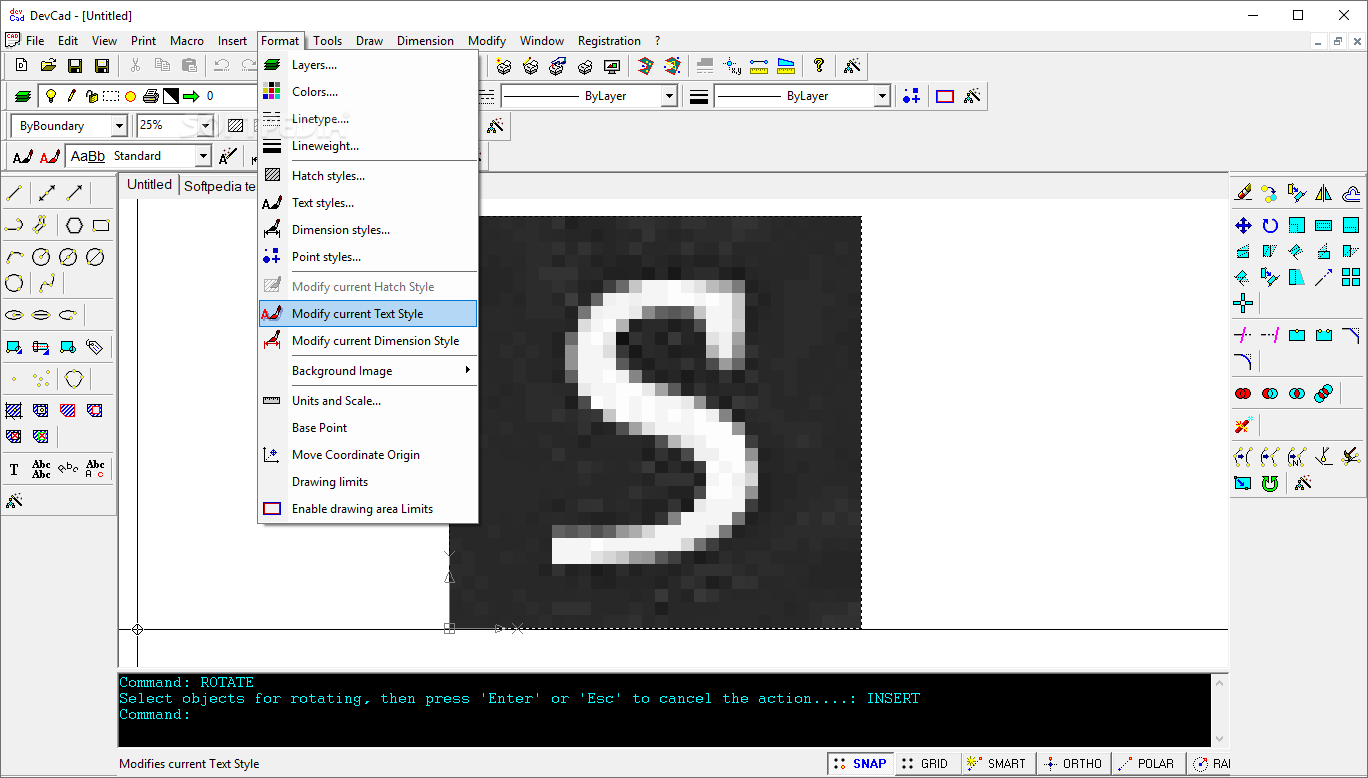
Task: Click the measure distance ruler icon
Action: click(x=759, y=66)
